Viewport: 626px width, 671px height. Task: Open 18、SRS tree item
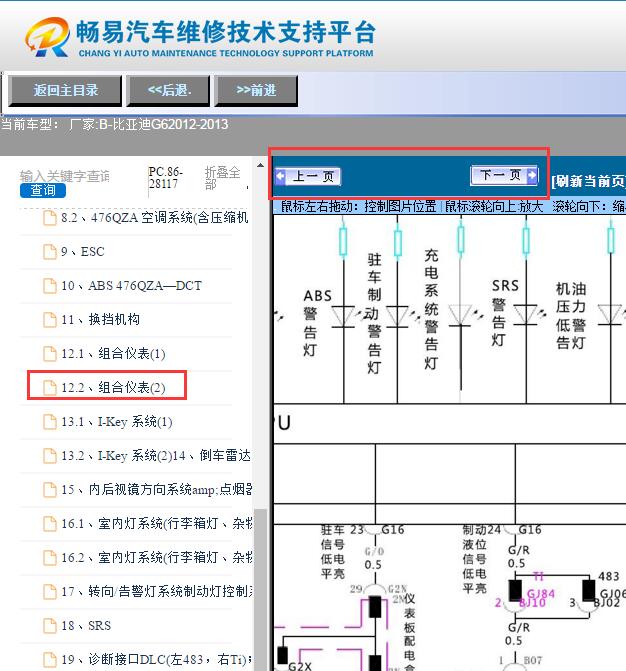86,625
